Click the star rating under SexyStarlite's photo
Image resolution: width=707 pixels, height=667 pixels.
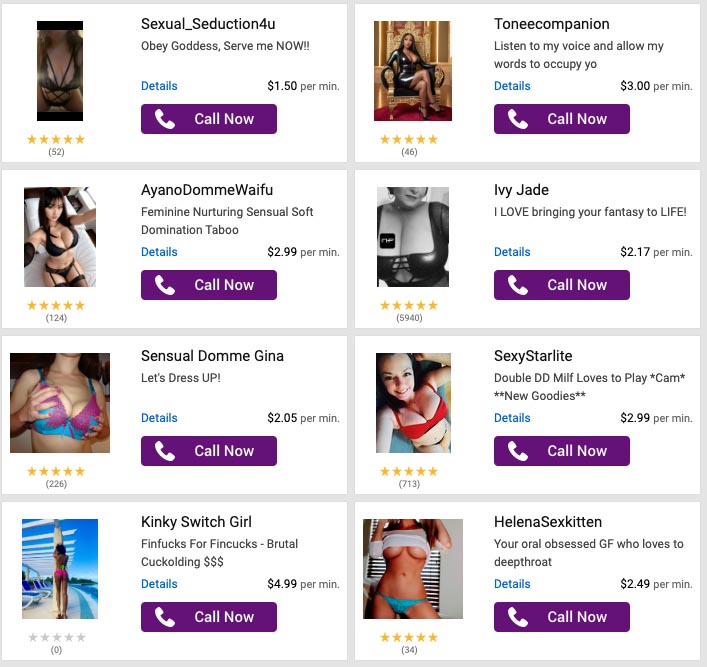coord(408,472)
